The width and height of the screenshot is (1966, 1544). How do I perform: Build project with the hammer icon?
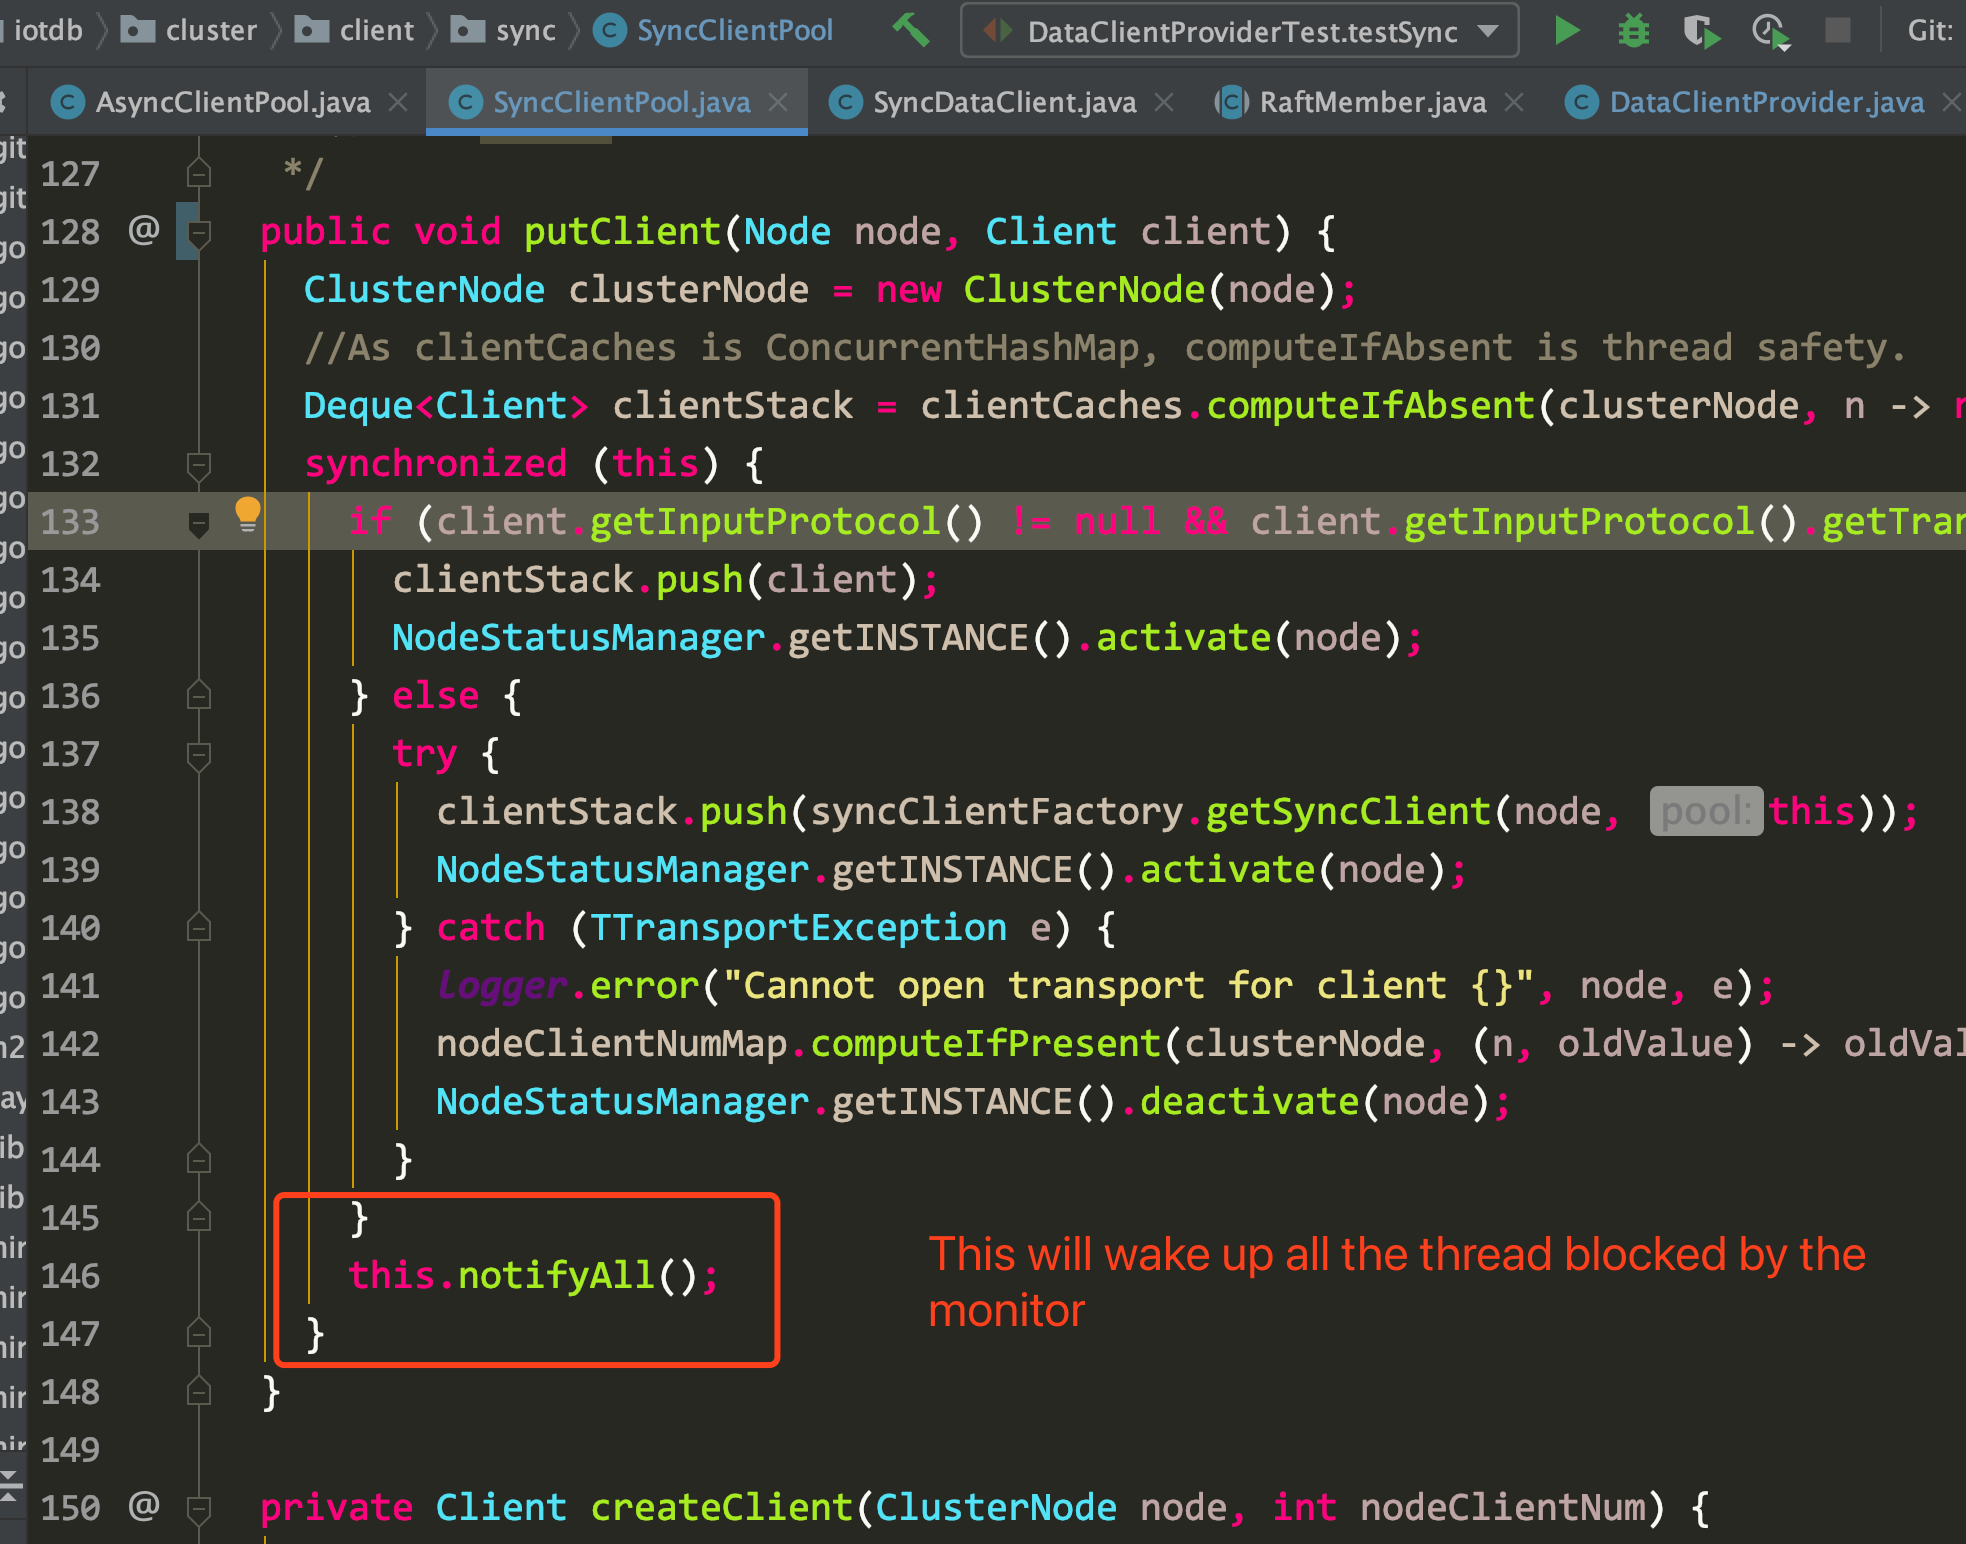pyautogui.click(x=909, y=29)
